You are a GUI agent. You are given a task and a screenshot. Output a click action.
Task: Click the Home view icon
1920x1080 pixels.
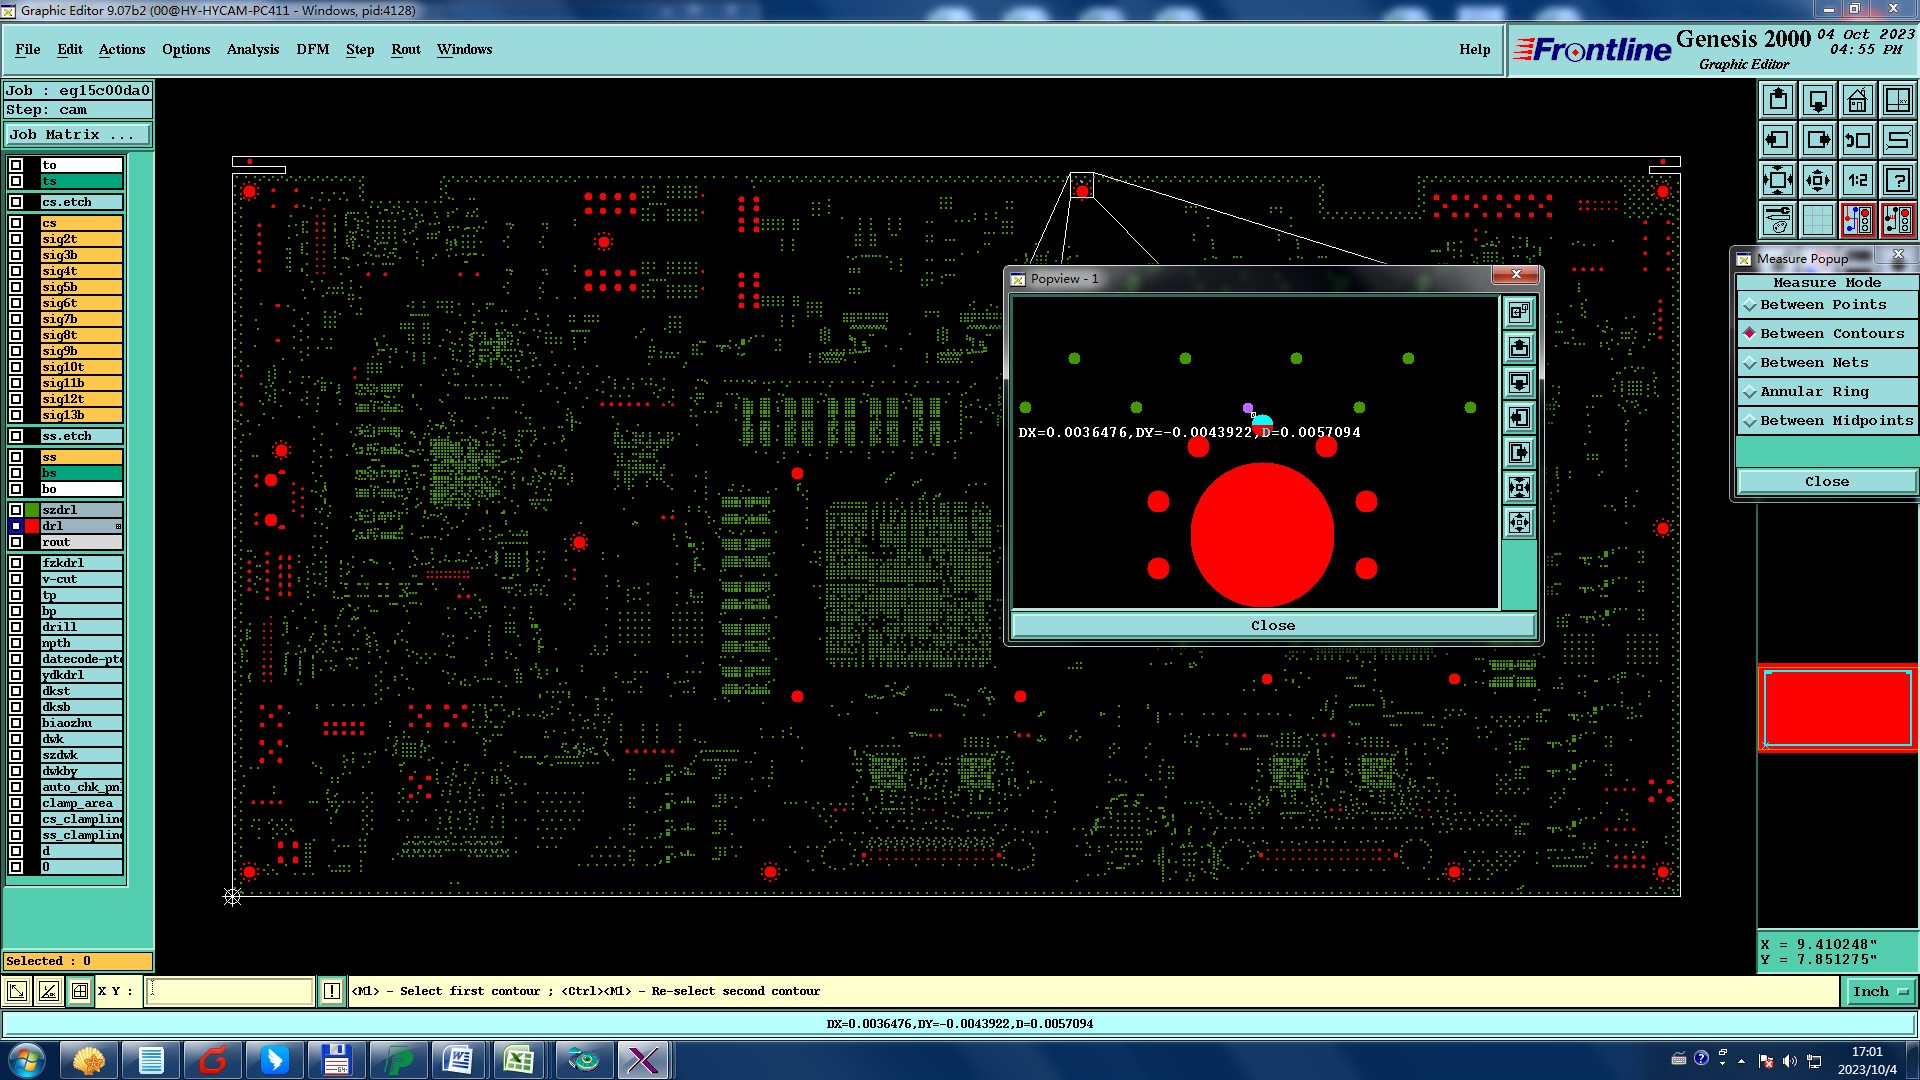tap(1857, 100)
